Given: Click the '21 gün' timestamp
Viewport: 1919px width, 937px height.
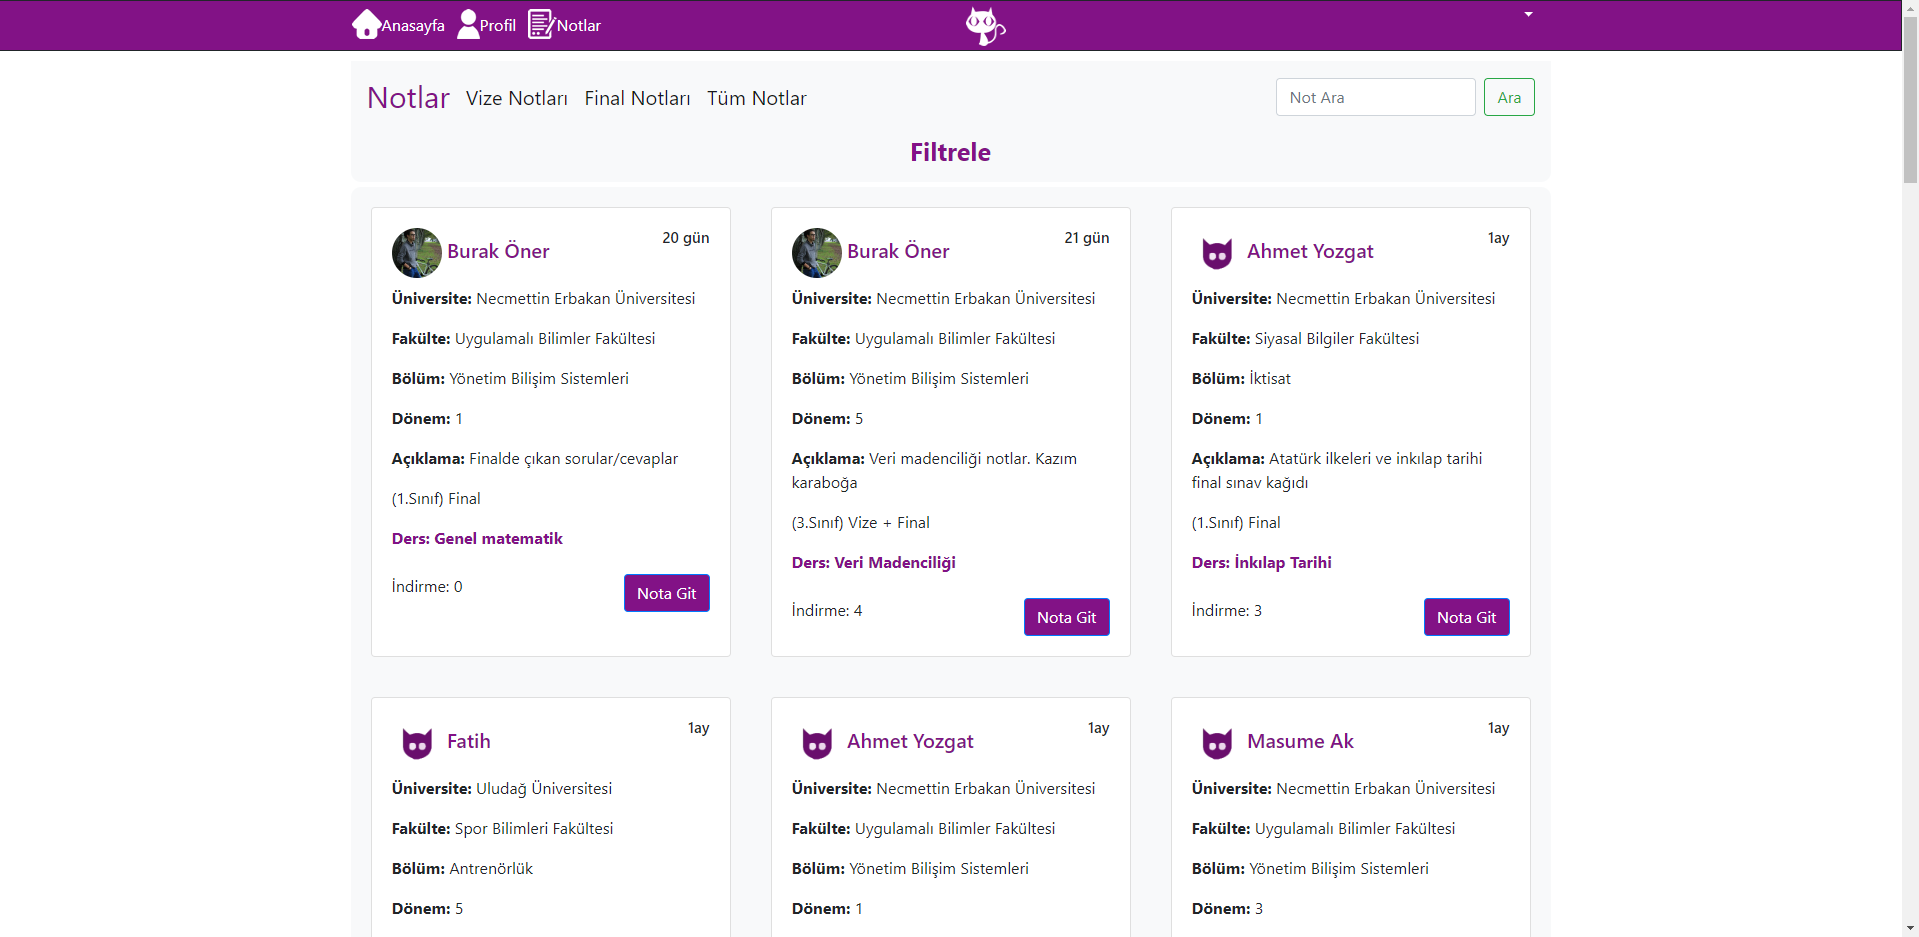Looking at the screenshot, I should click(x=1087, y=238).
